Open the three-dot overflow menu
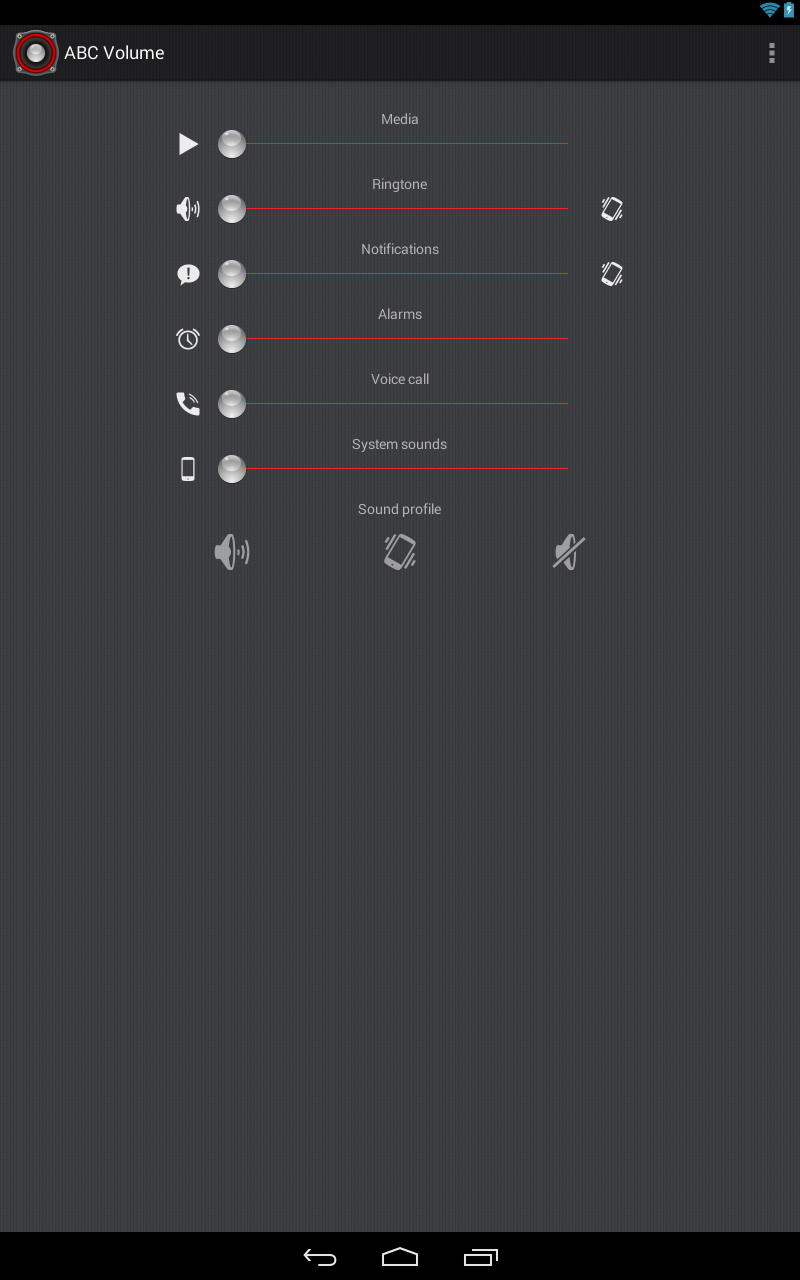800x1280 pixels. coord(771,53)
